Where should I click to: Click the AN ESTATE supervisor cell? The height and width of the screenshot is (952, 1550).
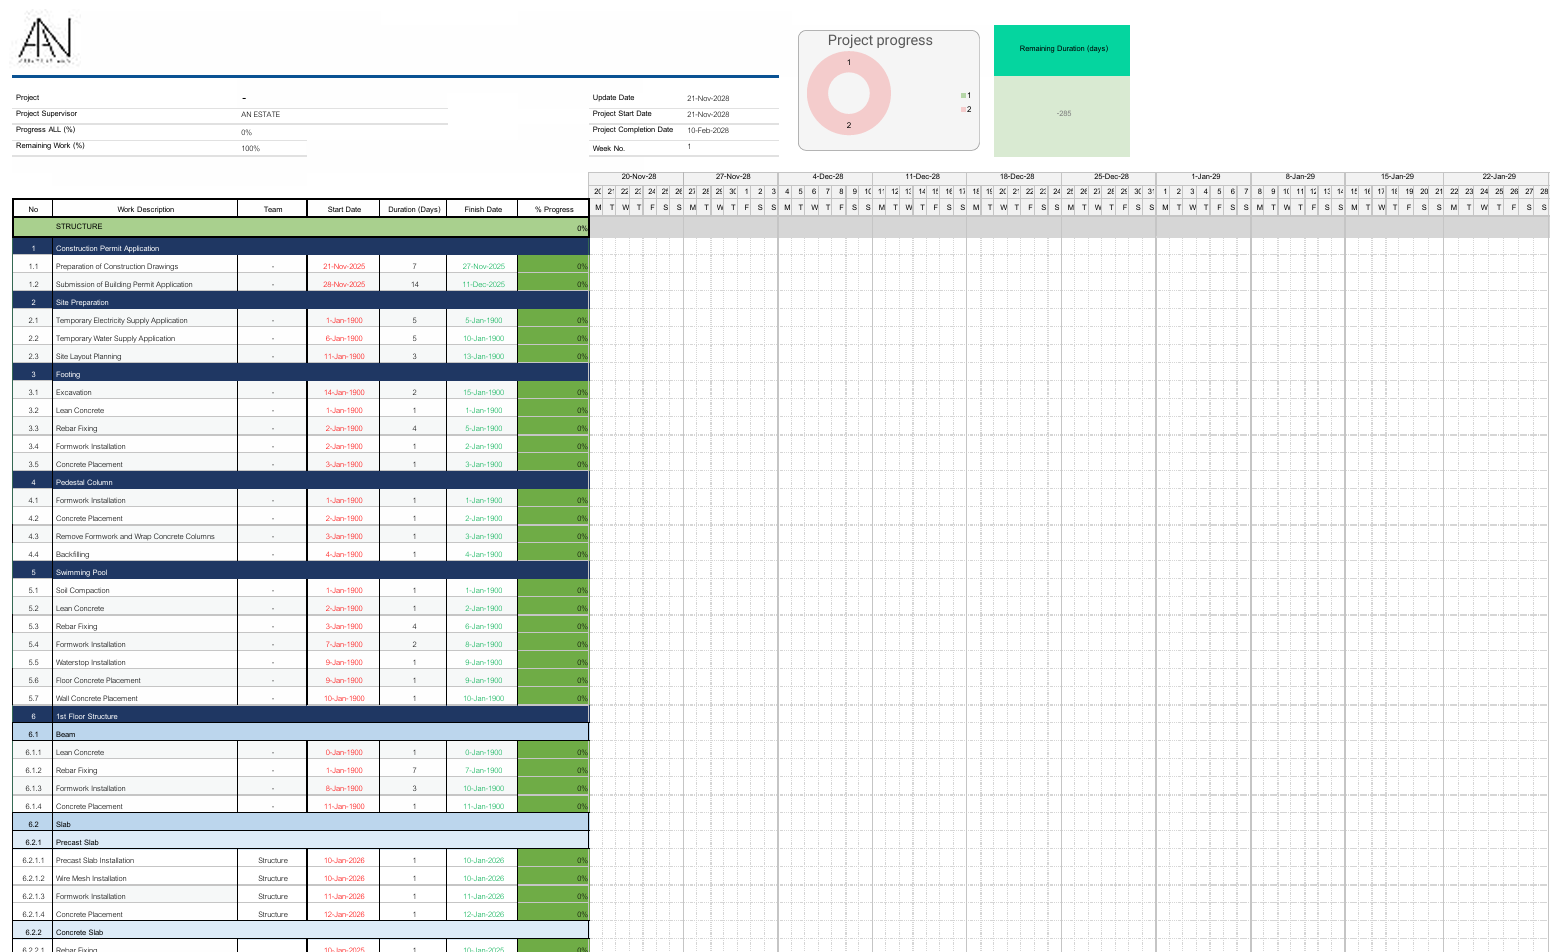[261, 114]
